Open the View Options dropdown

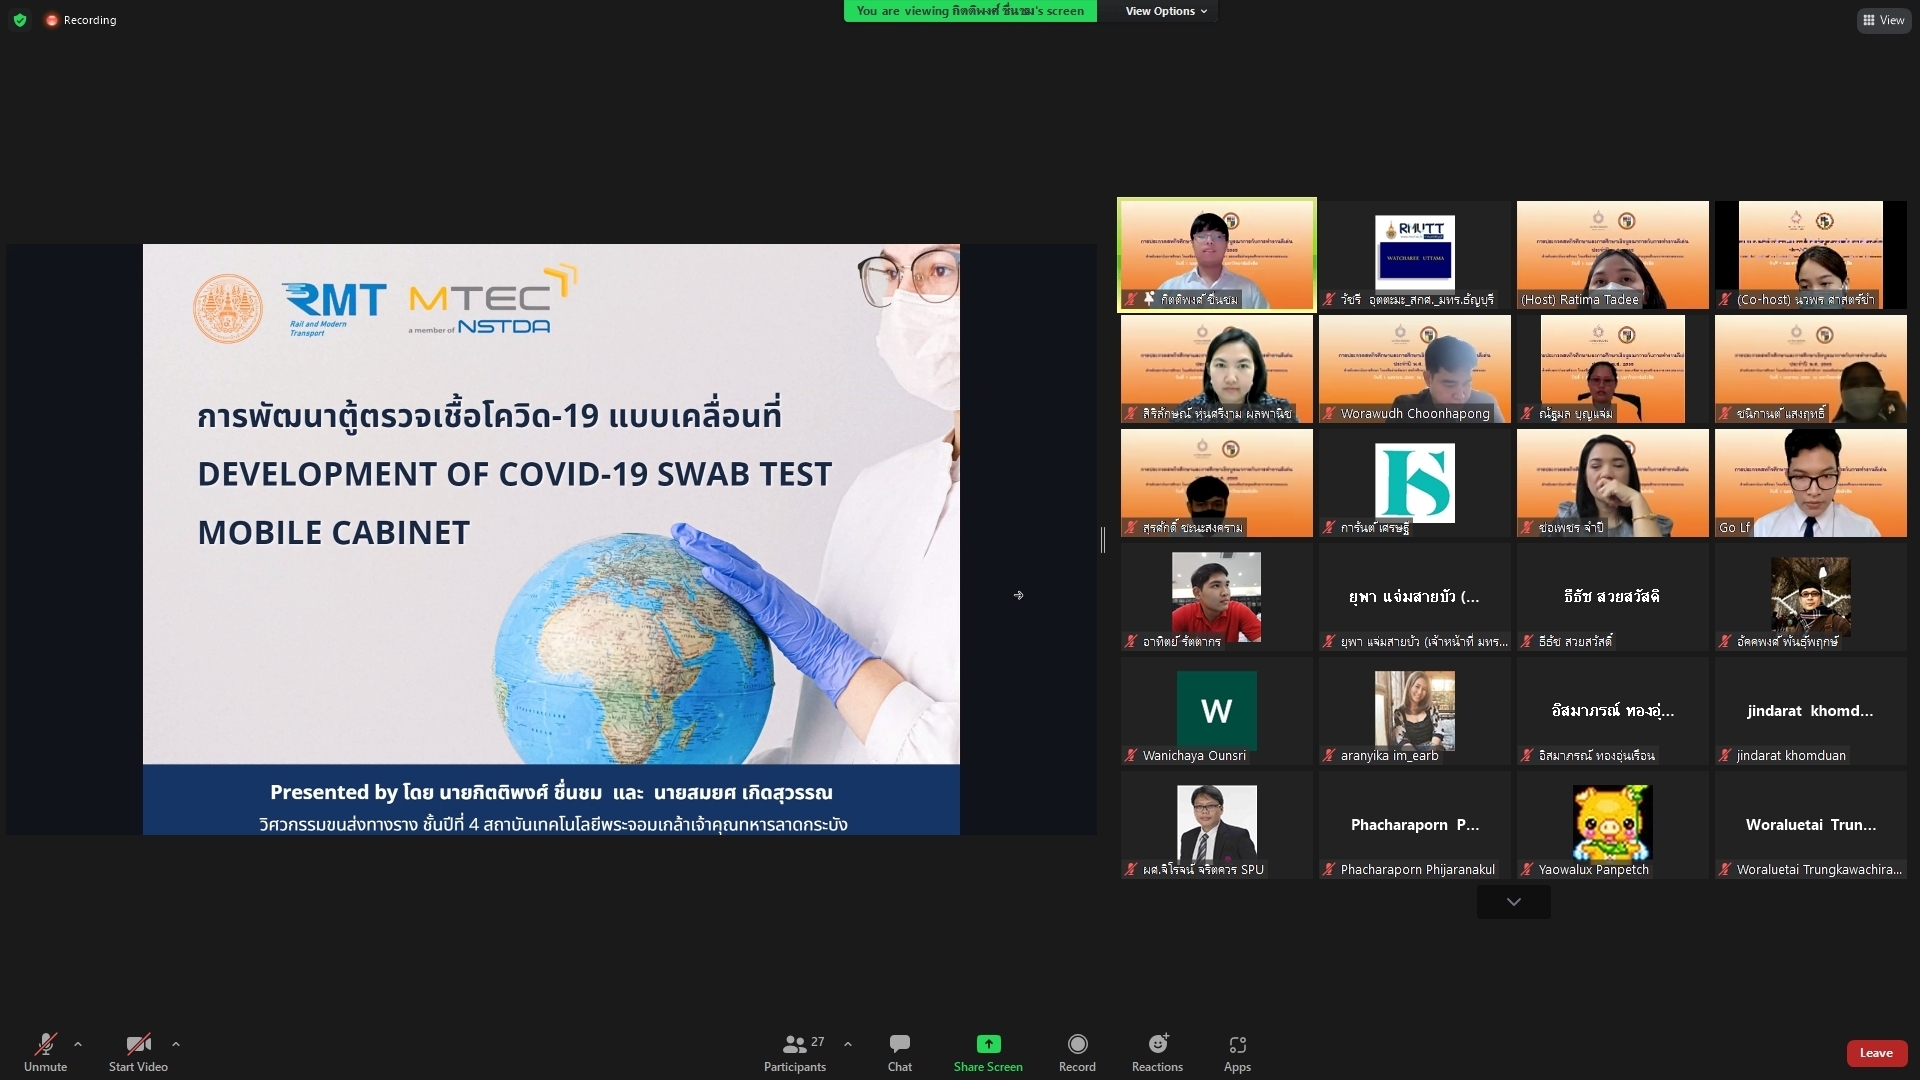tap(1166, 11)
